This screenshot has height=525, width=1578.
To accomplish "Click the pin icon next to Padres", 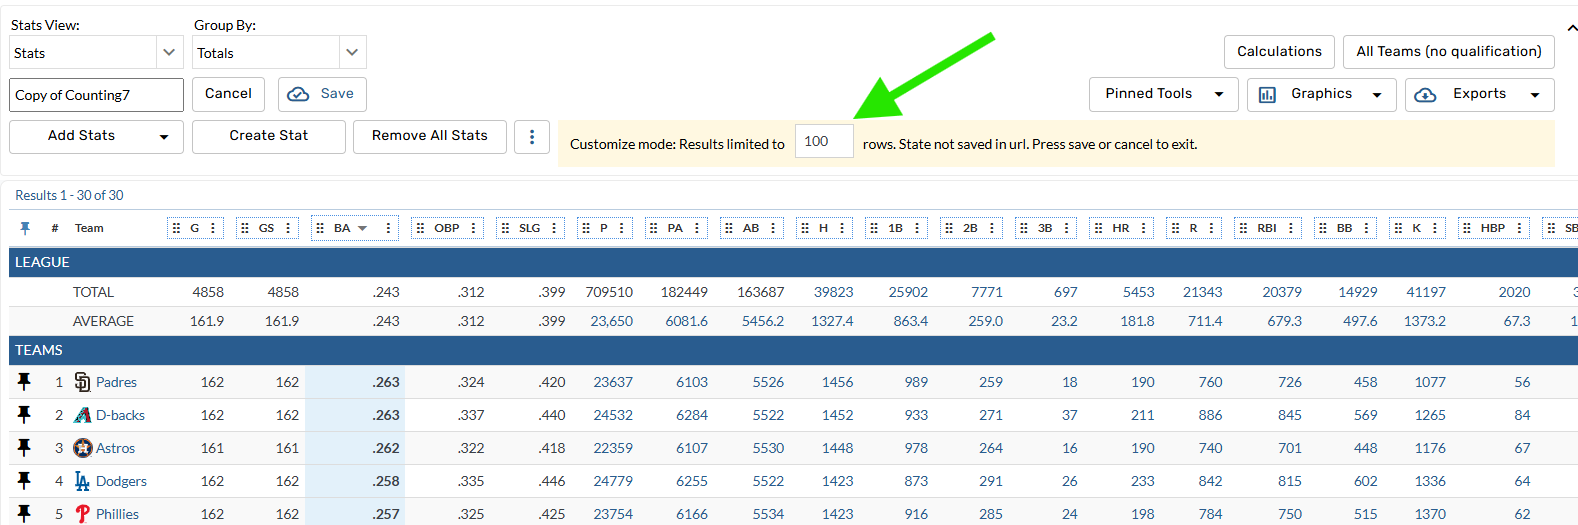I will click(x=24, y=381).
